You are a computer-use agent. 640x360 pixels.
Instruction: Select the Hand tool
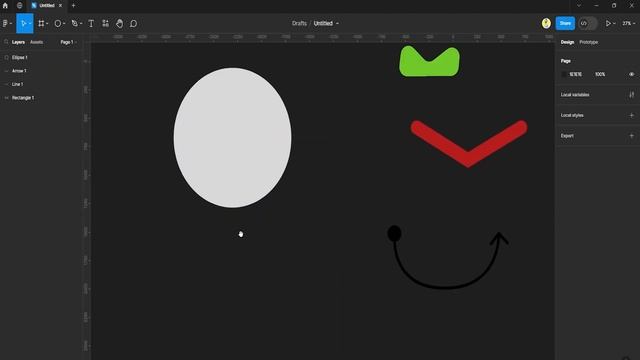click(x=119, y=24)
